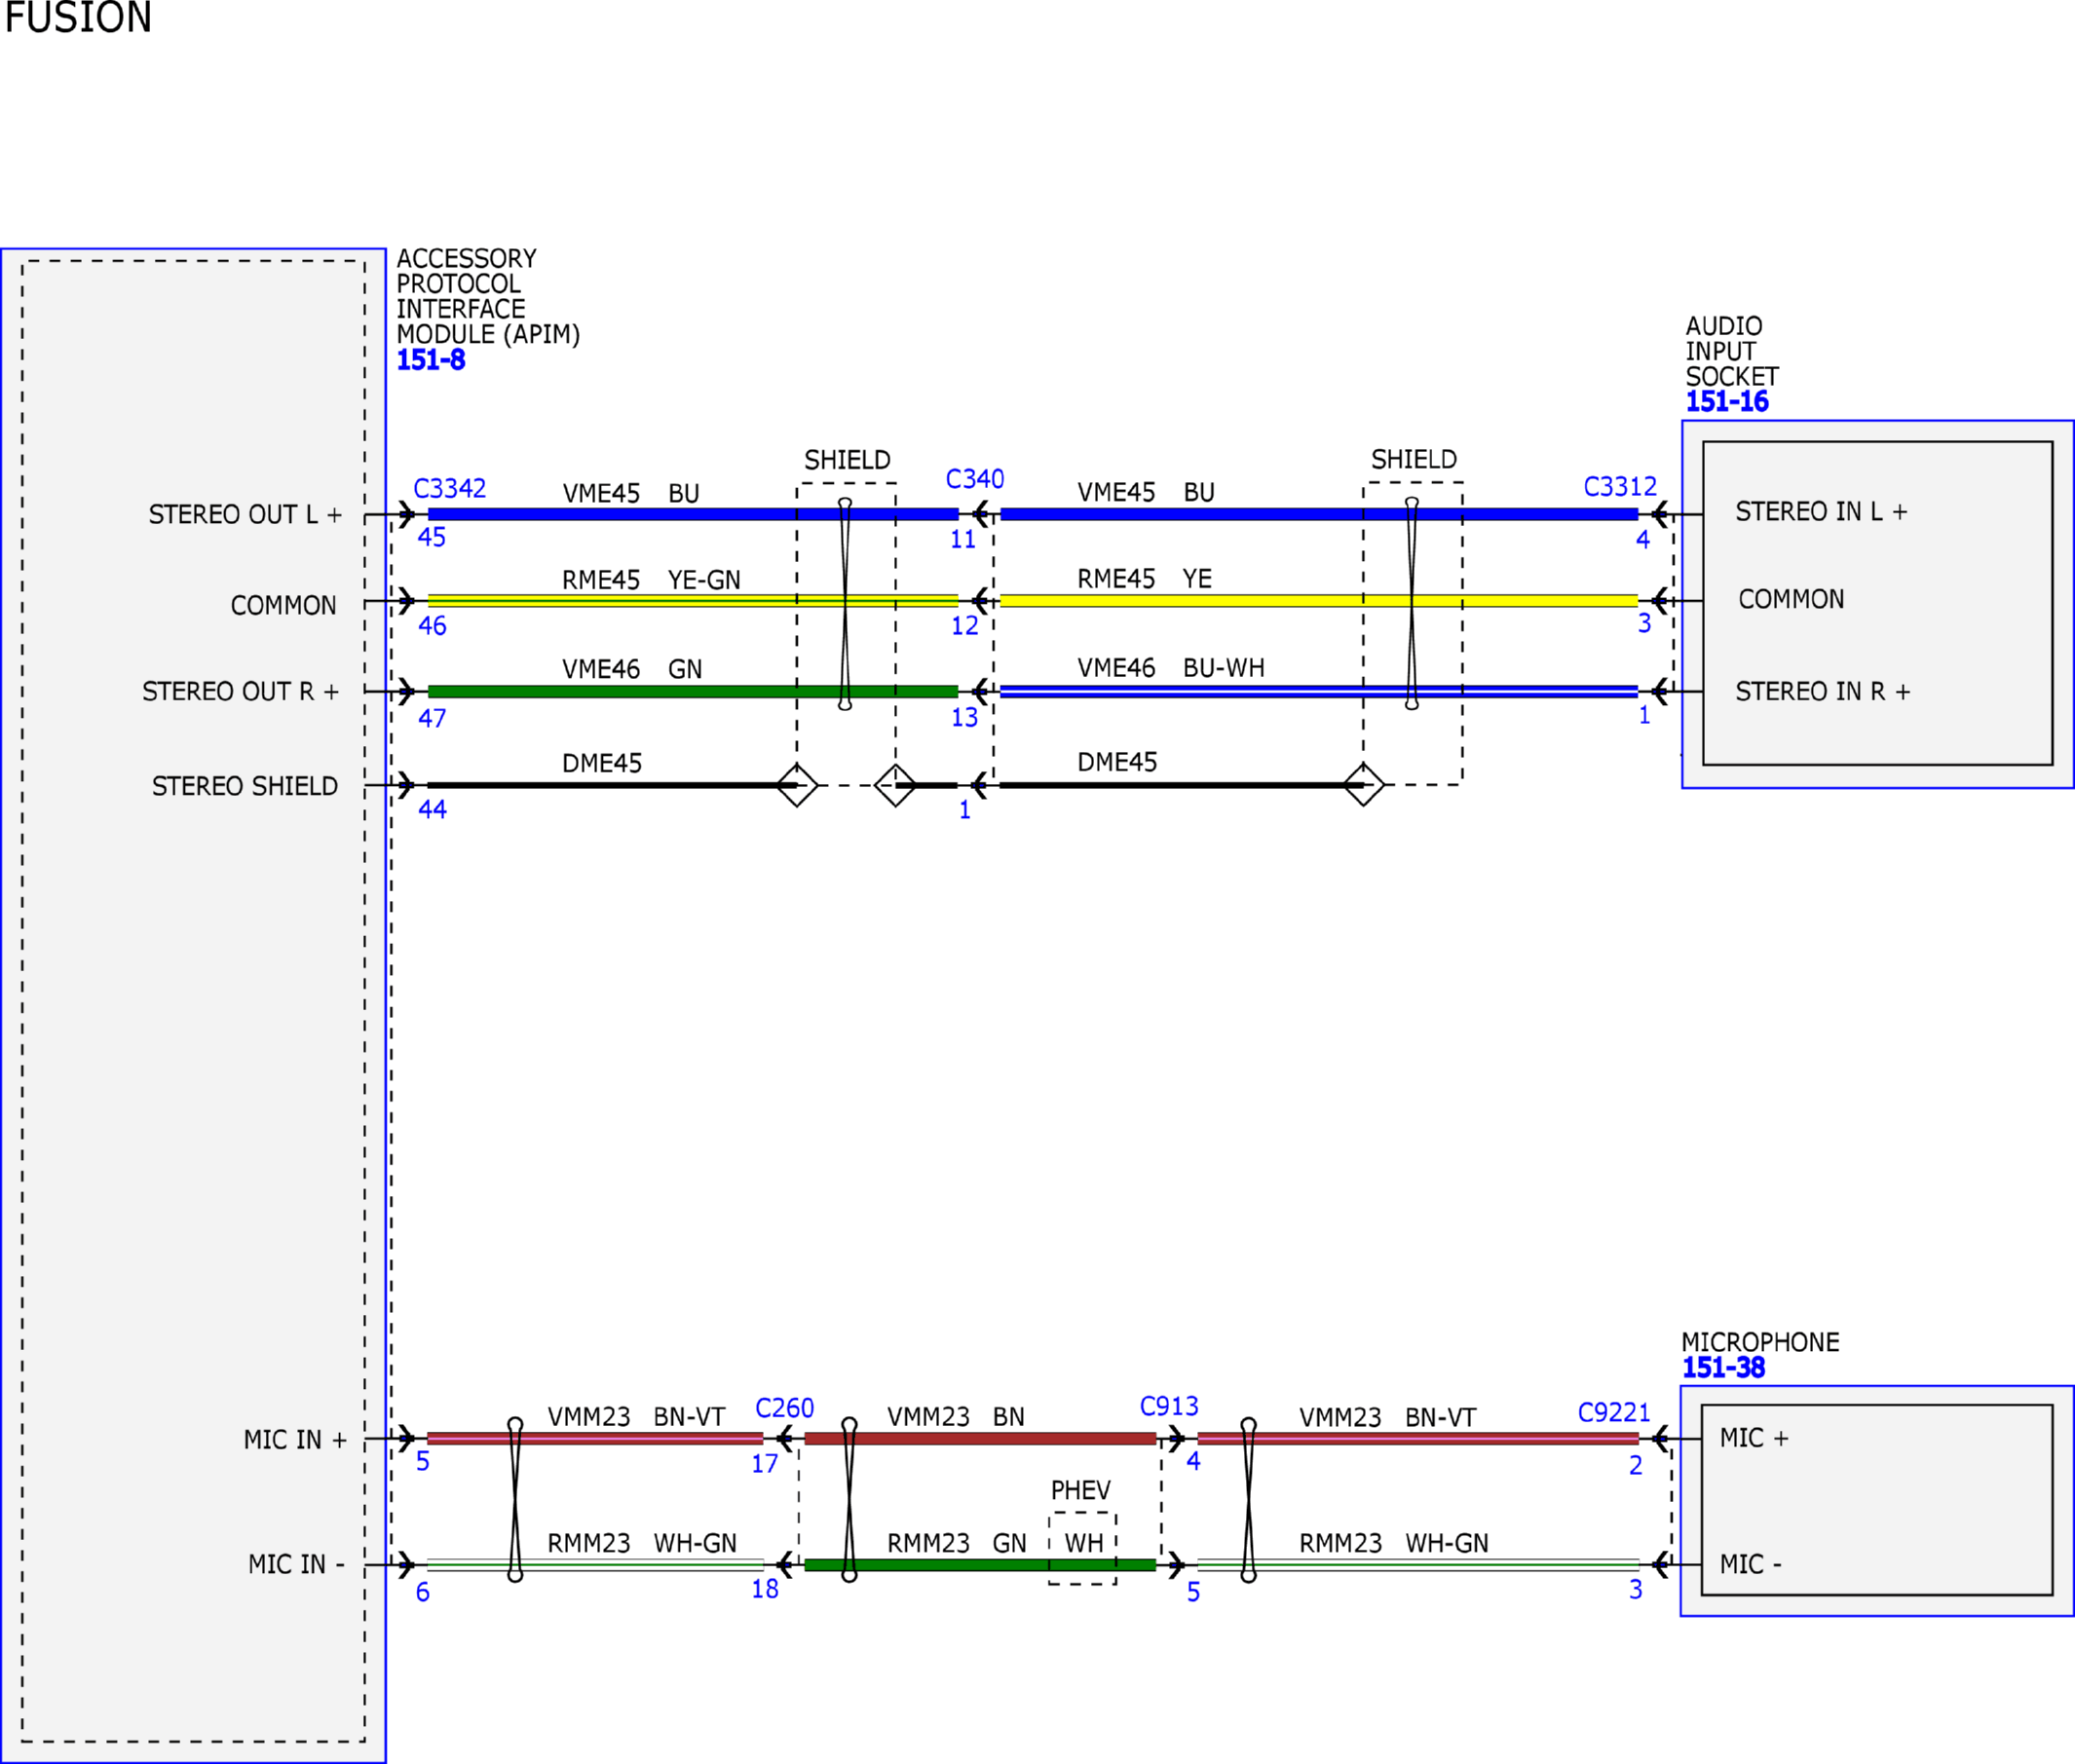Viewport: 2075px width, 1764px height.
Task: Select connector label C3312
Action: coord(1620,487)
